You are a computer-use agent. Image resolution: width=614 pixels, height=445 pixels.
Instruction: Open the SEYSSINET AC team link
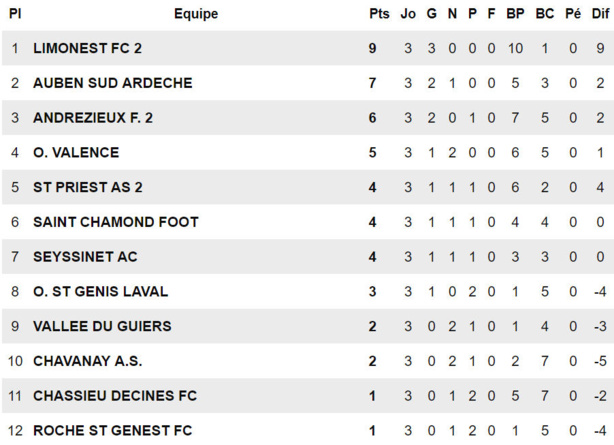[85, 257]
